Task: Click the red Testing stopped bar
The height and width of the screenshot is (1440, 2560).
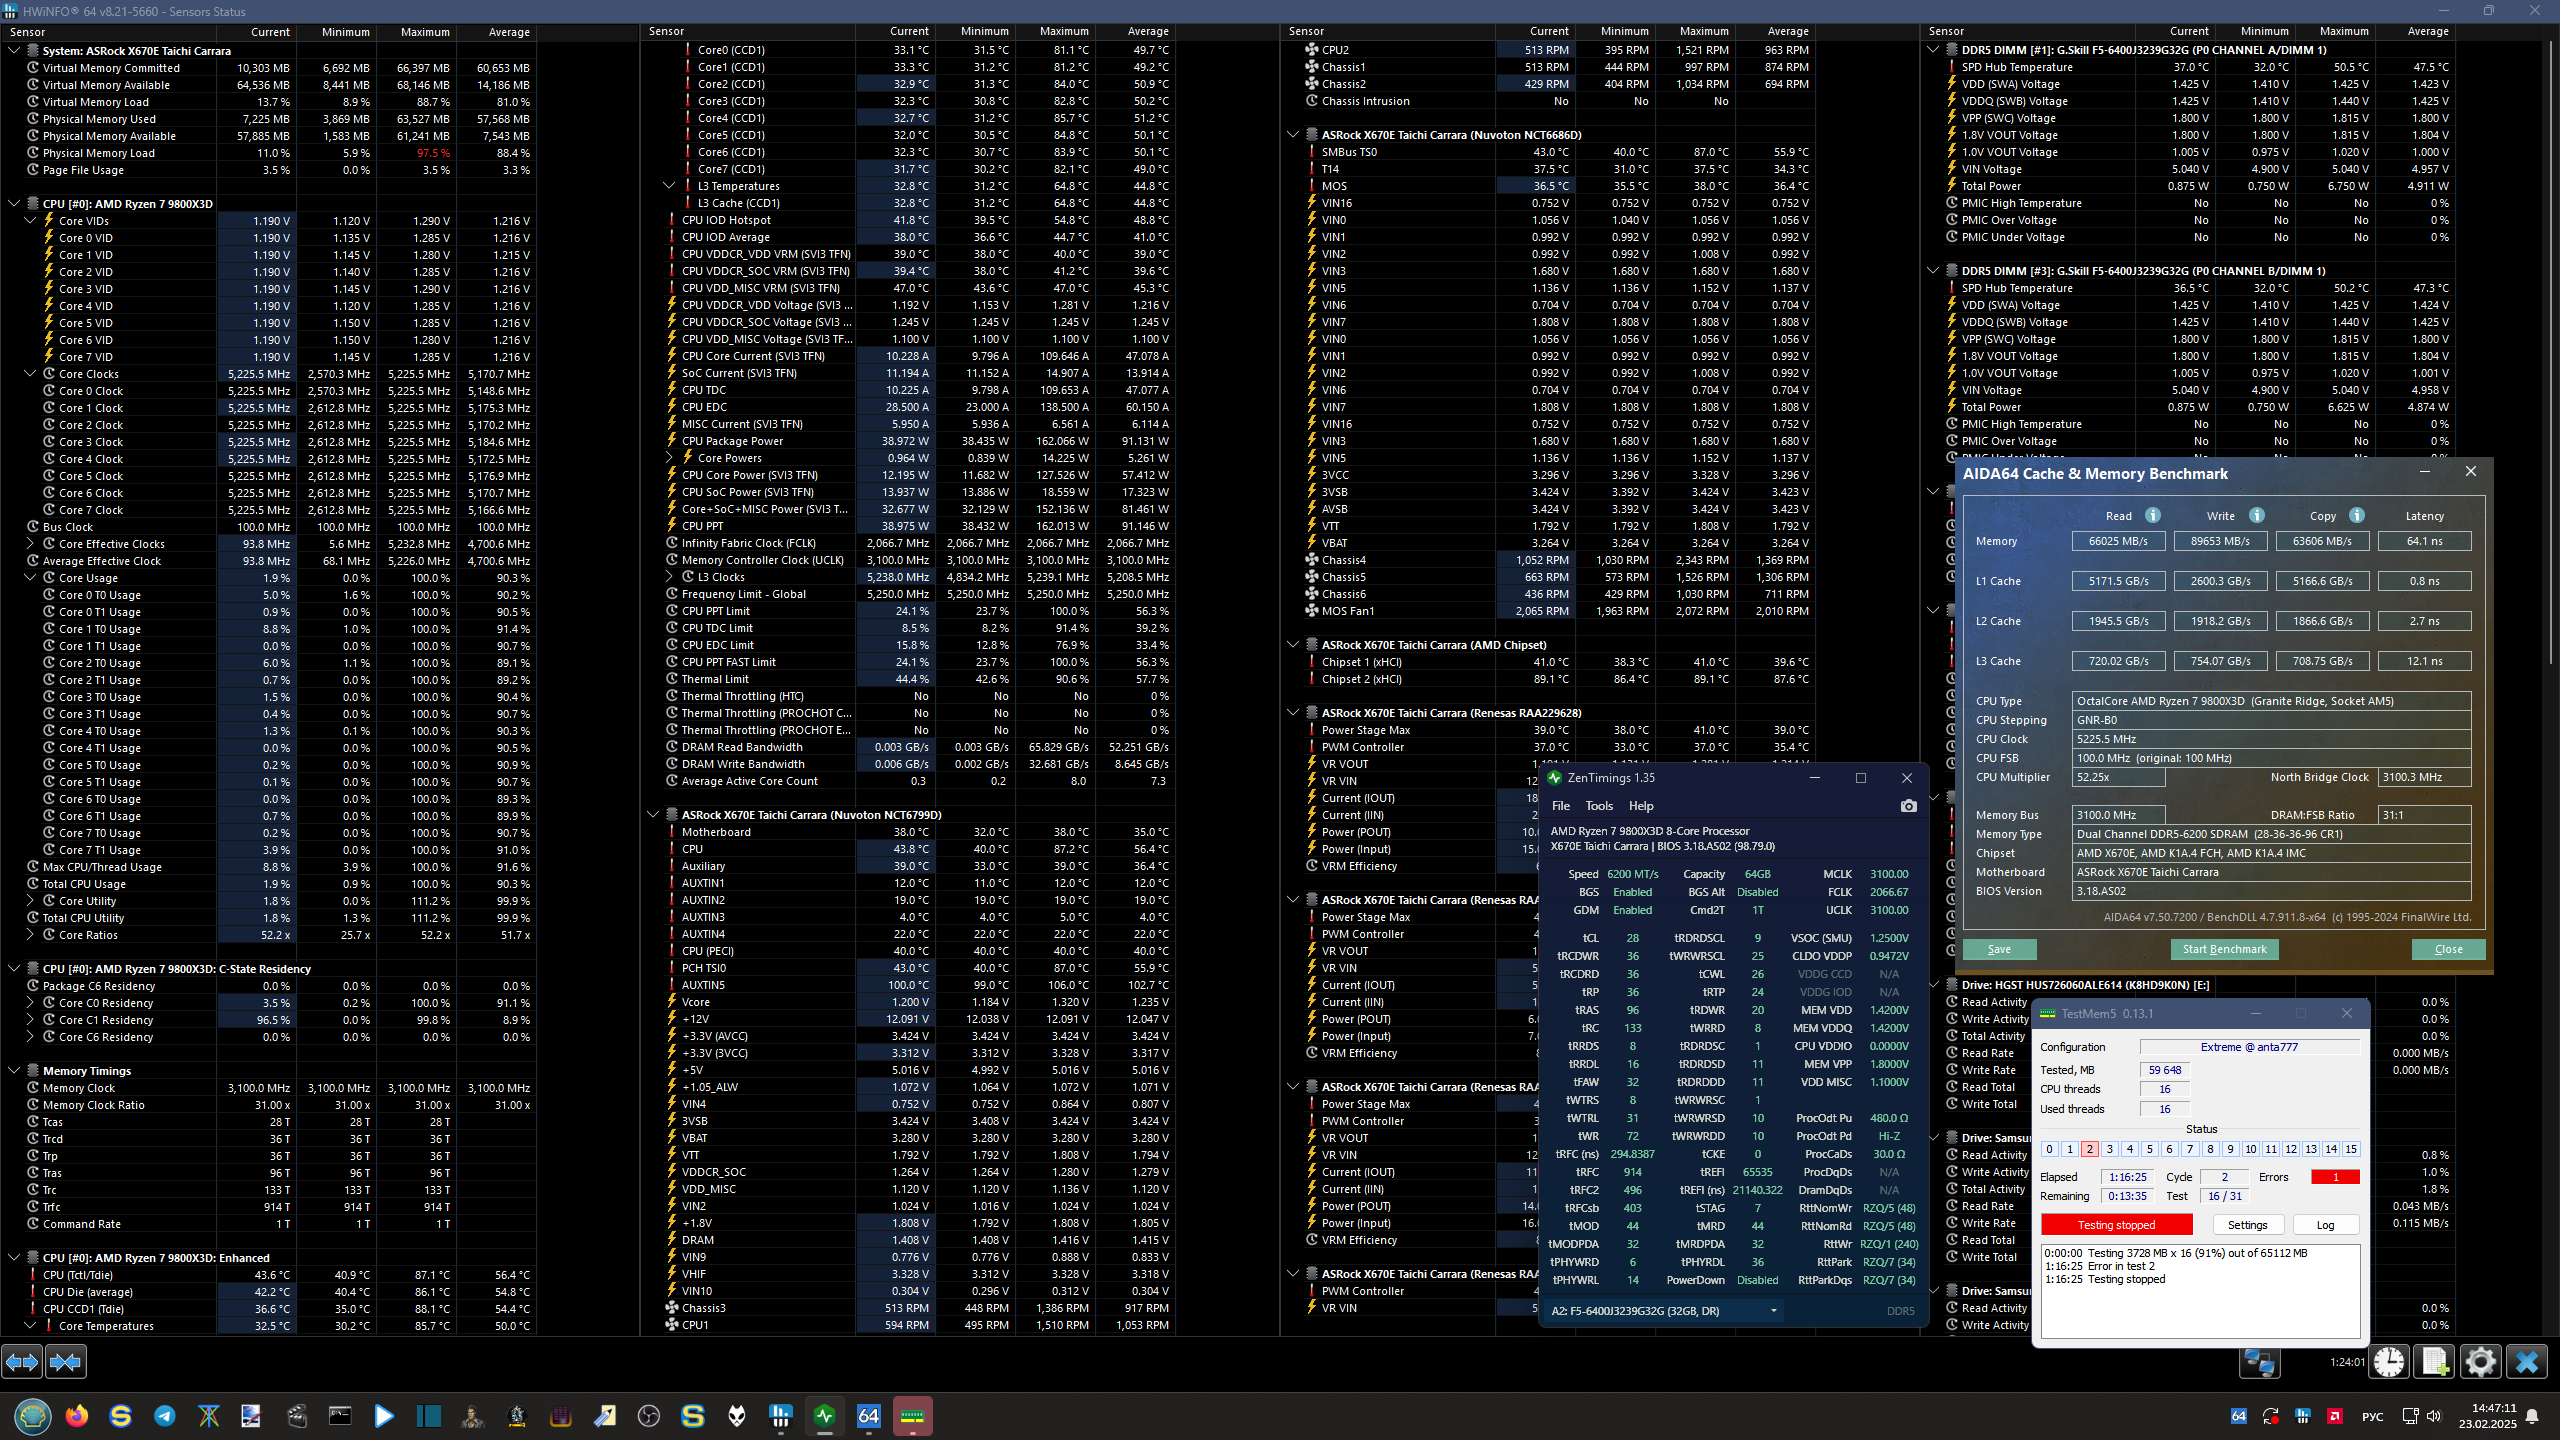Action: coord(2116,1225)
